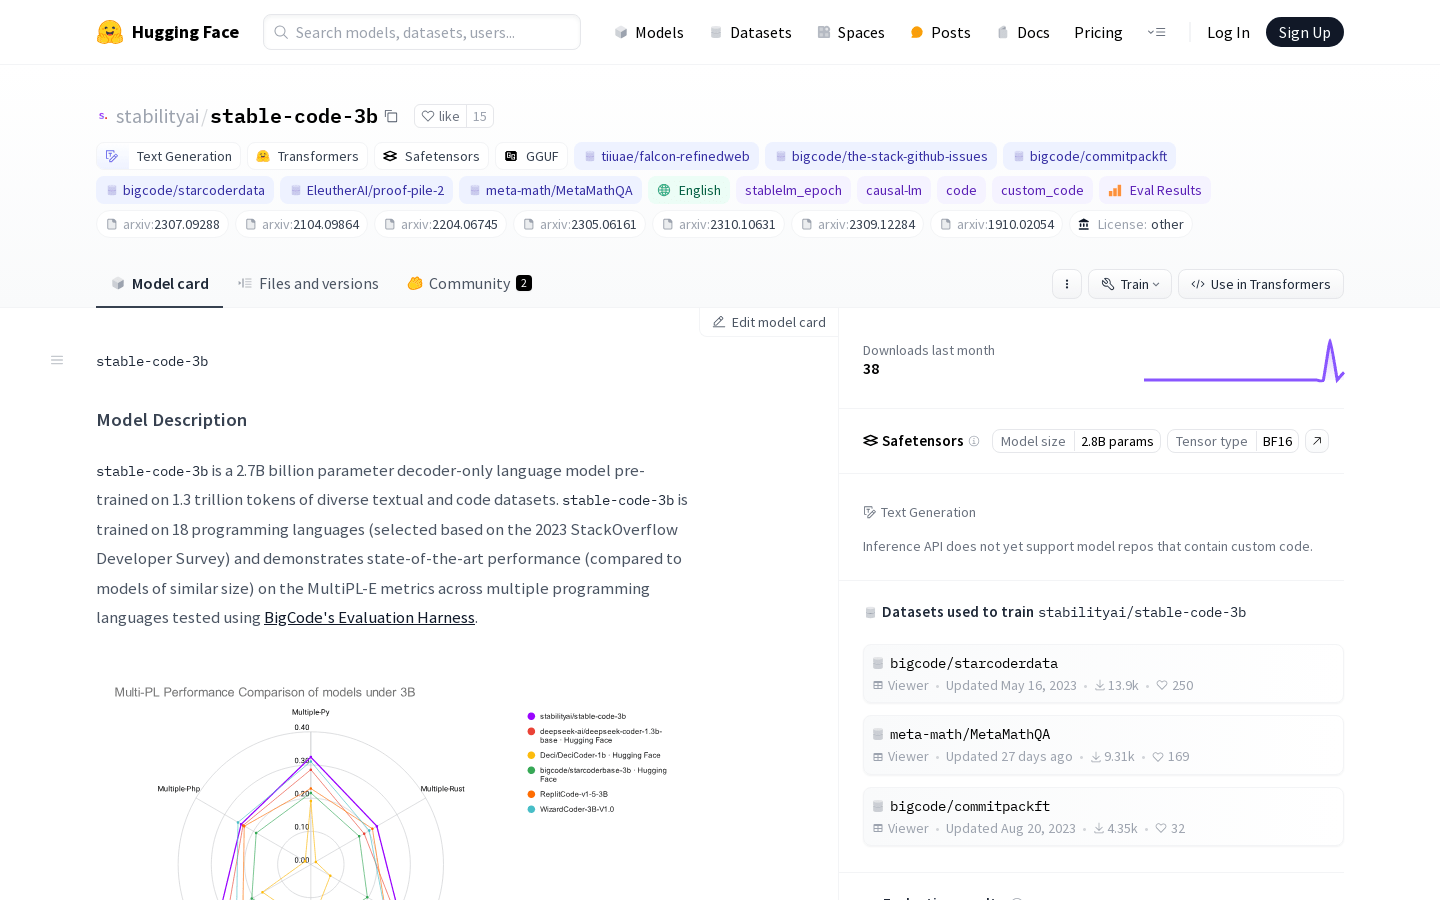Select the stablelm_epoch tag
Screen dimensions: 1440x900
click(793, 190)
